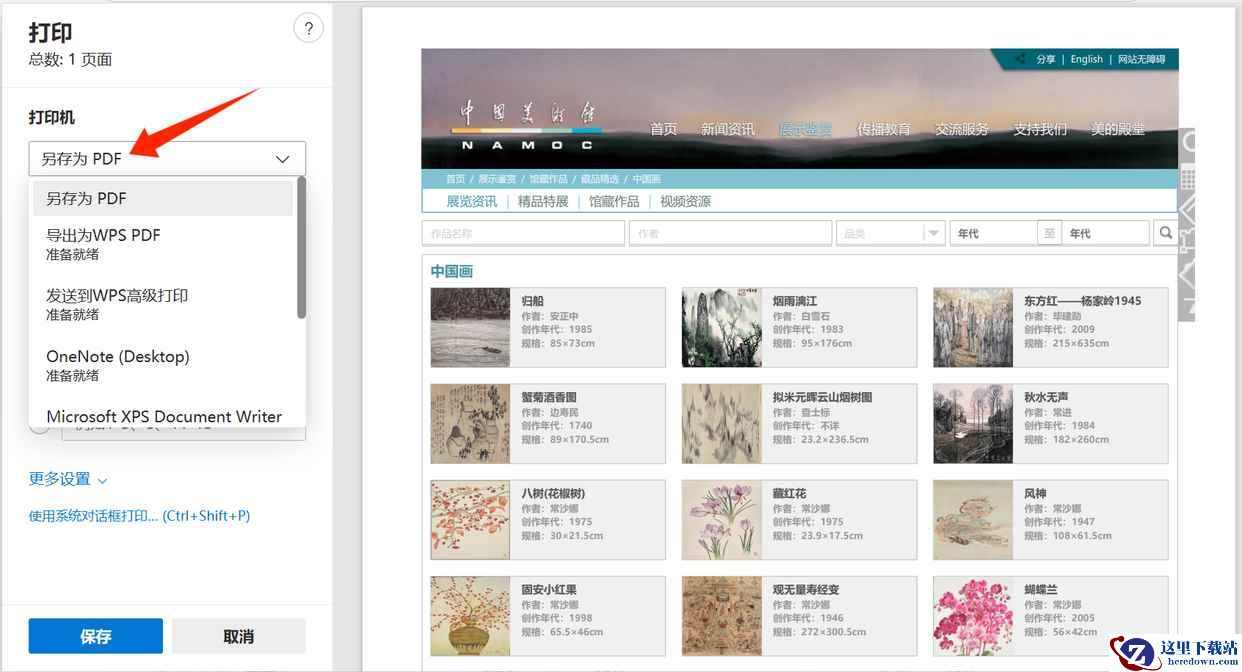Click the 中国画 section heading

[451, 271]
